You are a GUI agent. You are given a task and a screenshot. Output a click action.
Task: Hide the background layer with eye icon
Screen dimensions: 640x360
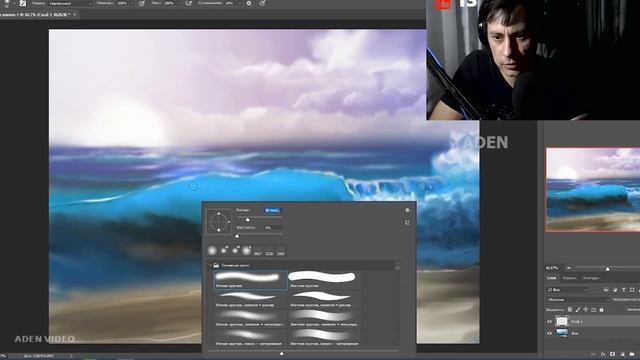549,333
